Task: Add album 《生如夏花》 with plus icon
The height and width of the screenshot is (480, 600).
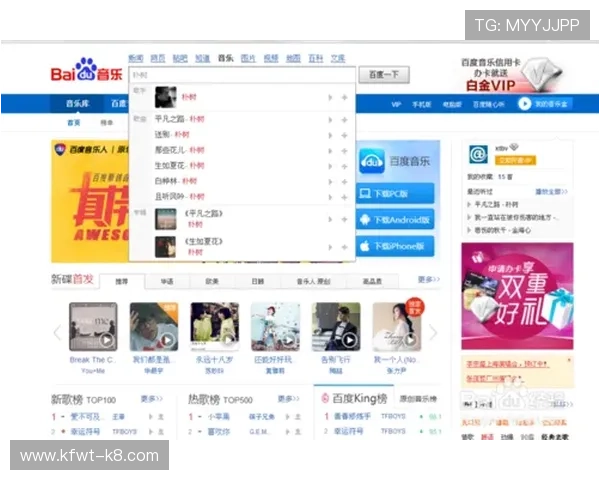Action: (x=344, y=247)
